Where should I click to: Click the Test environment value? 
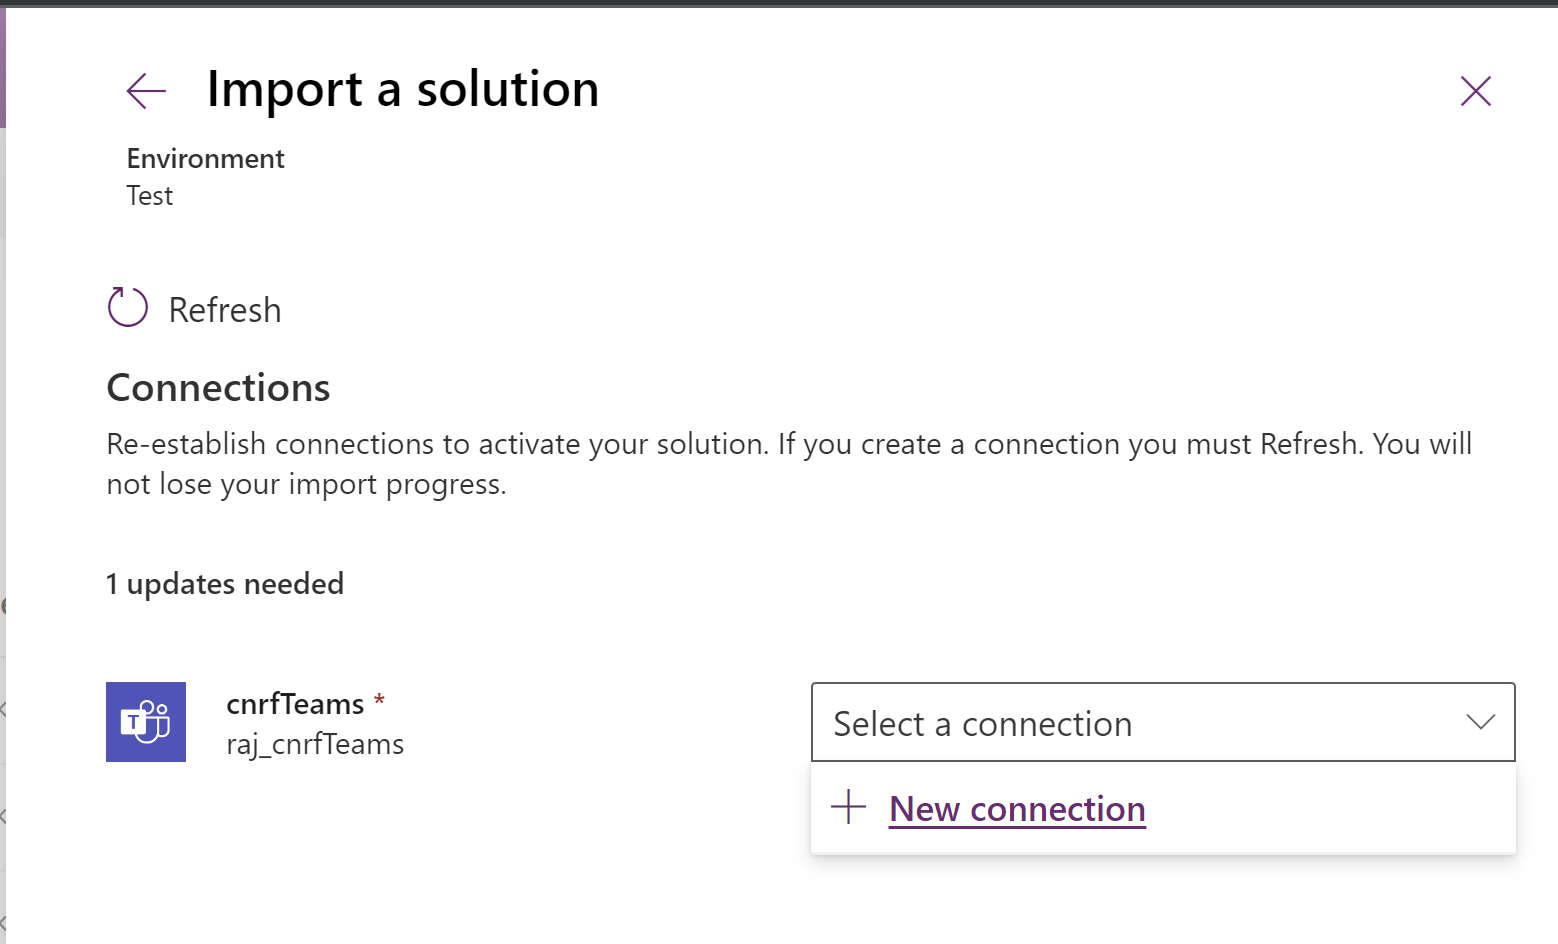tap(150, 196)
